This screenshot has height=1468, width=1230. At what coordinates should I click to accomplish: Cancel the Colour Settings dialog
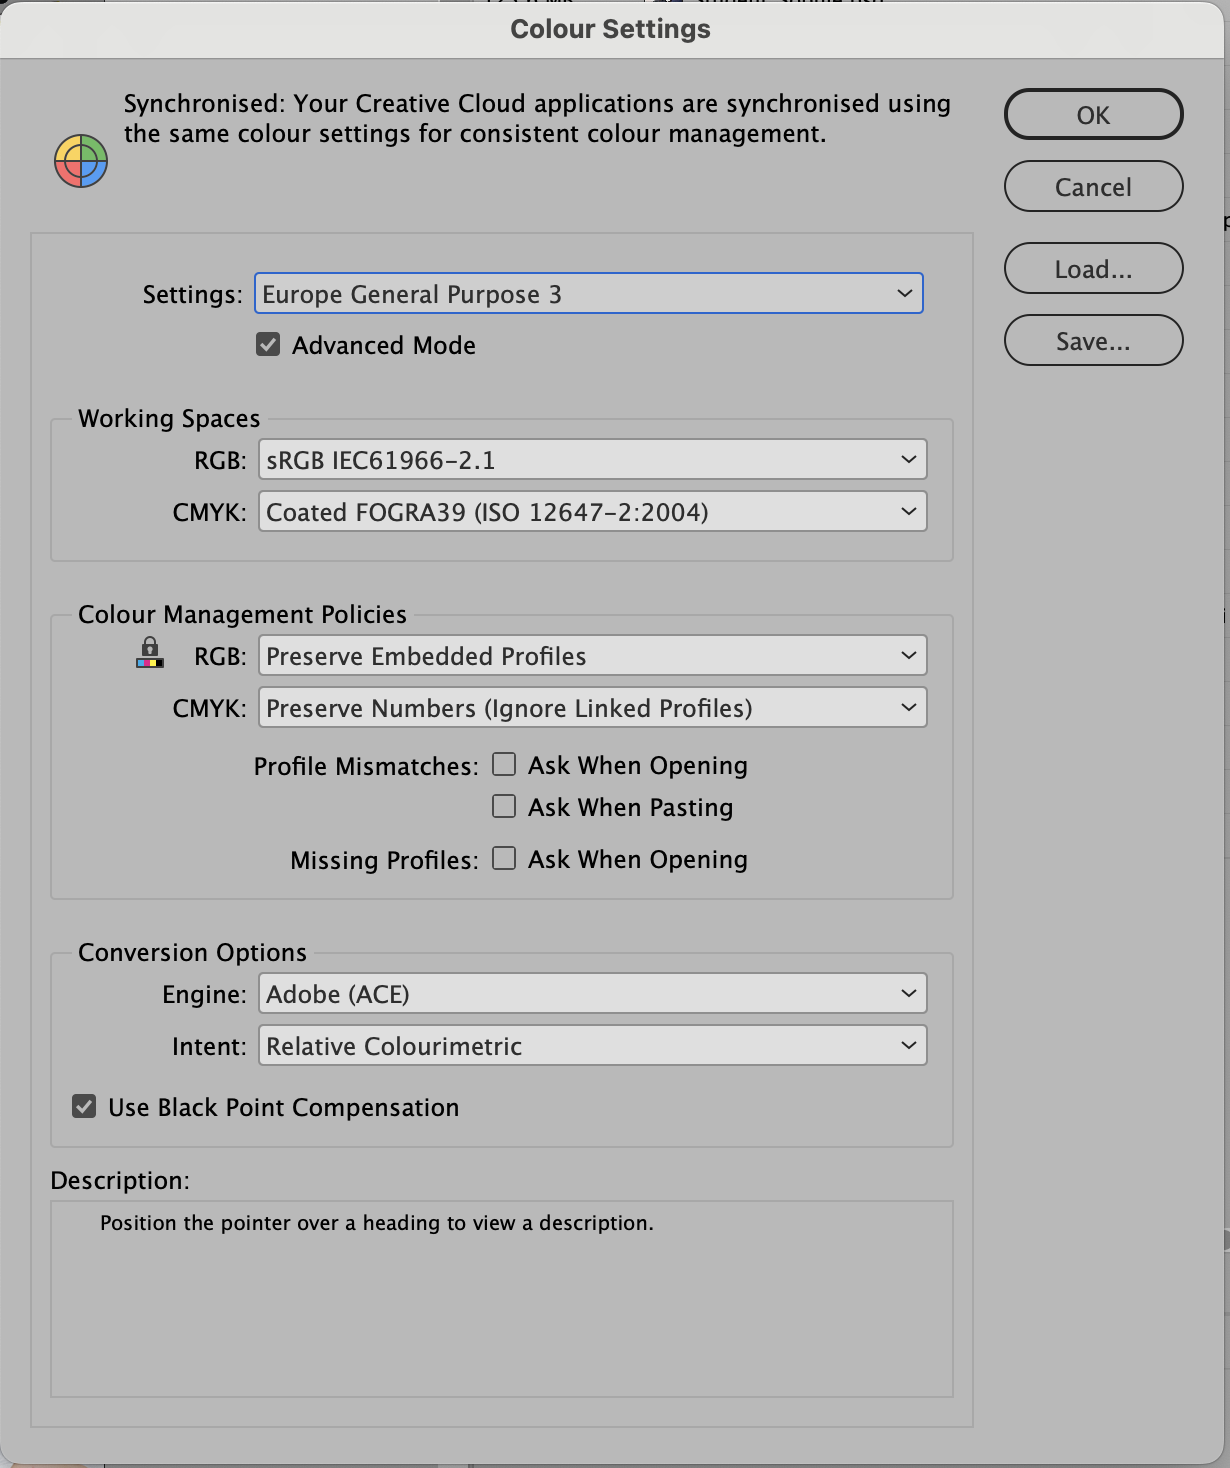(x=1093, y=186)
